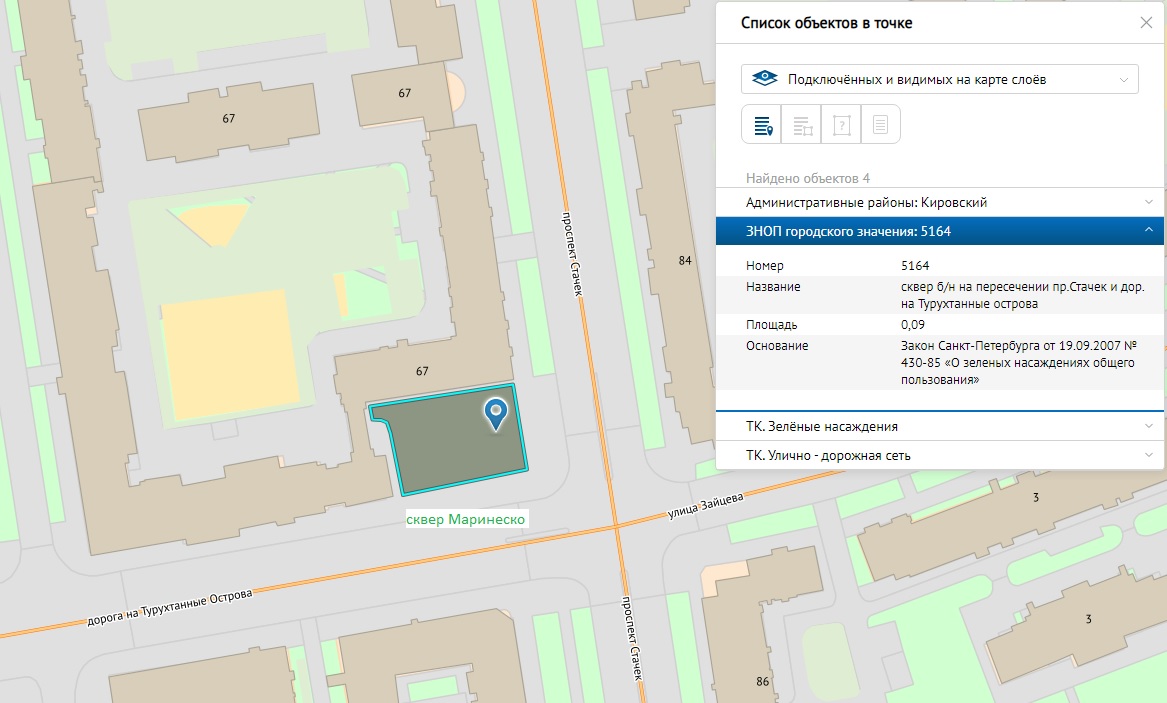This screenshot has height=703, width=1167.
Task: Click the 'сквер Маринеско' map label
Action: (x=465, y=520)
